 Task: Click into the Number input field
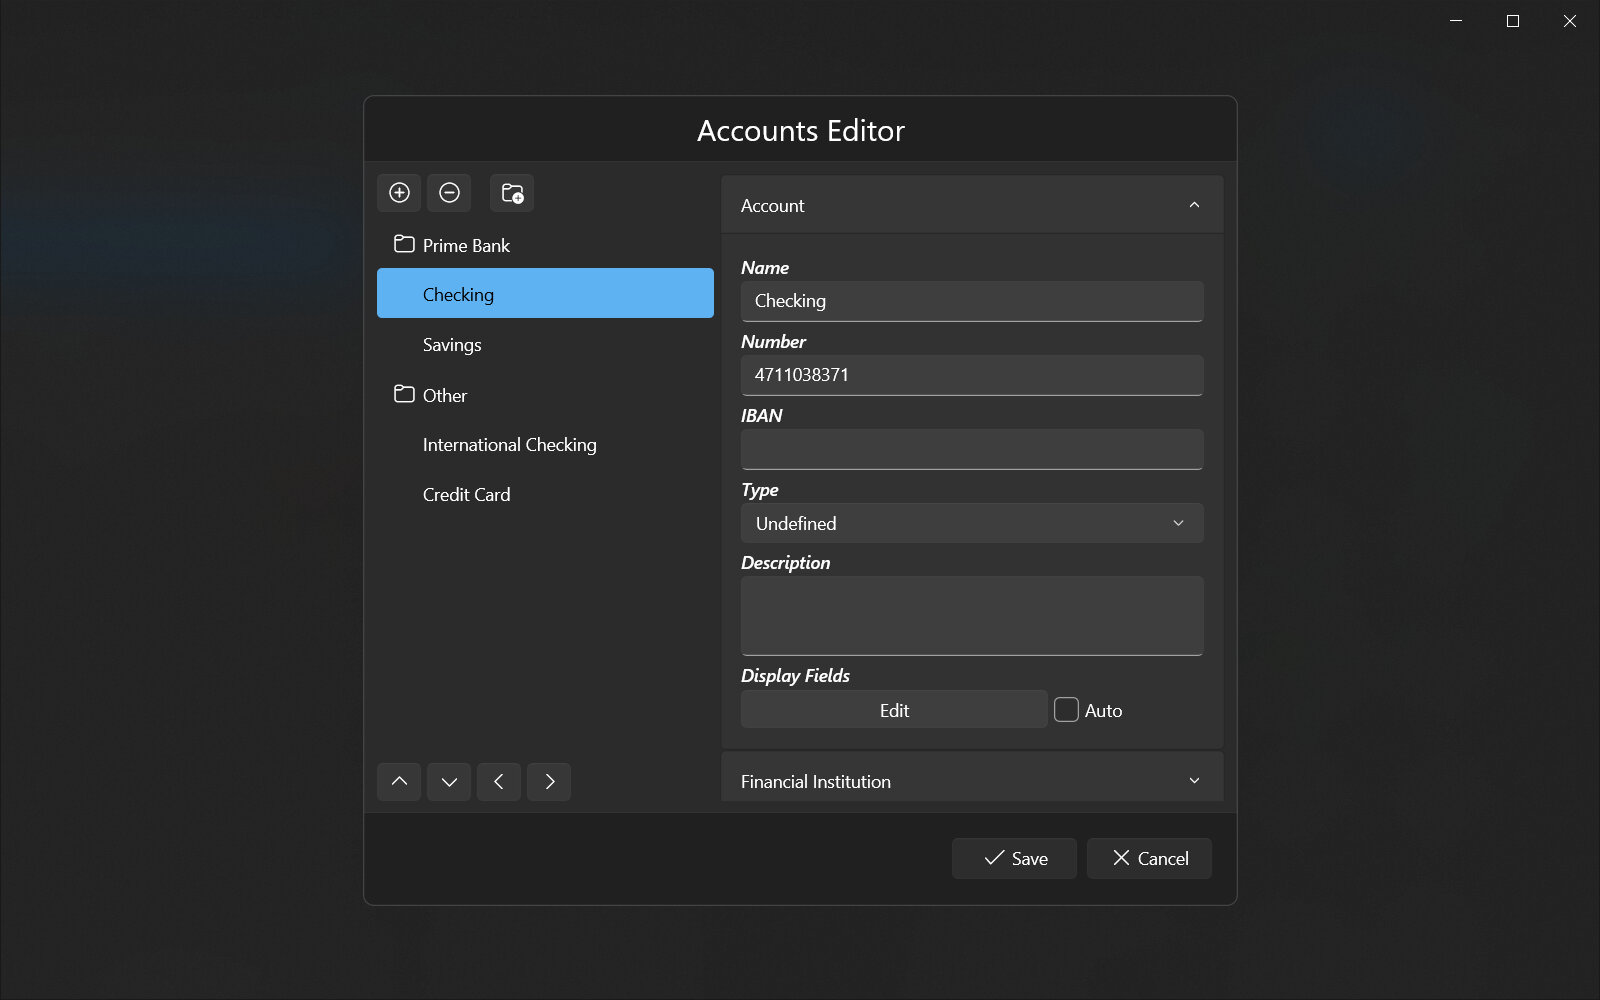click(x=972, y=375)
